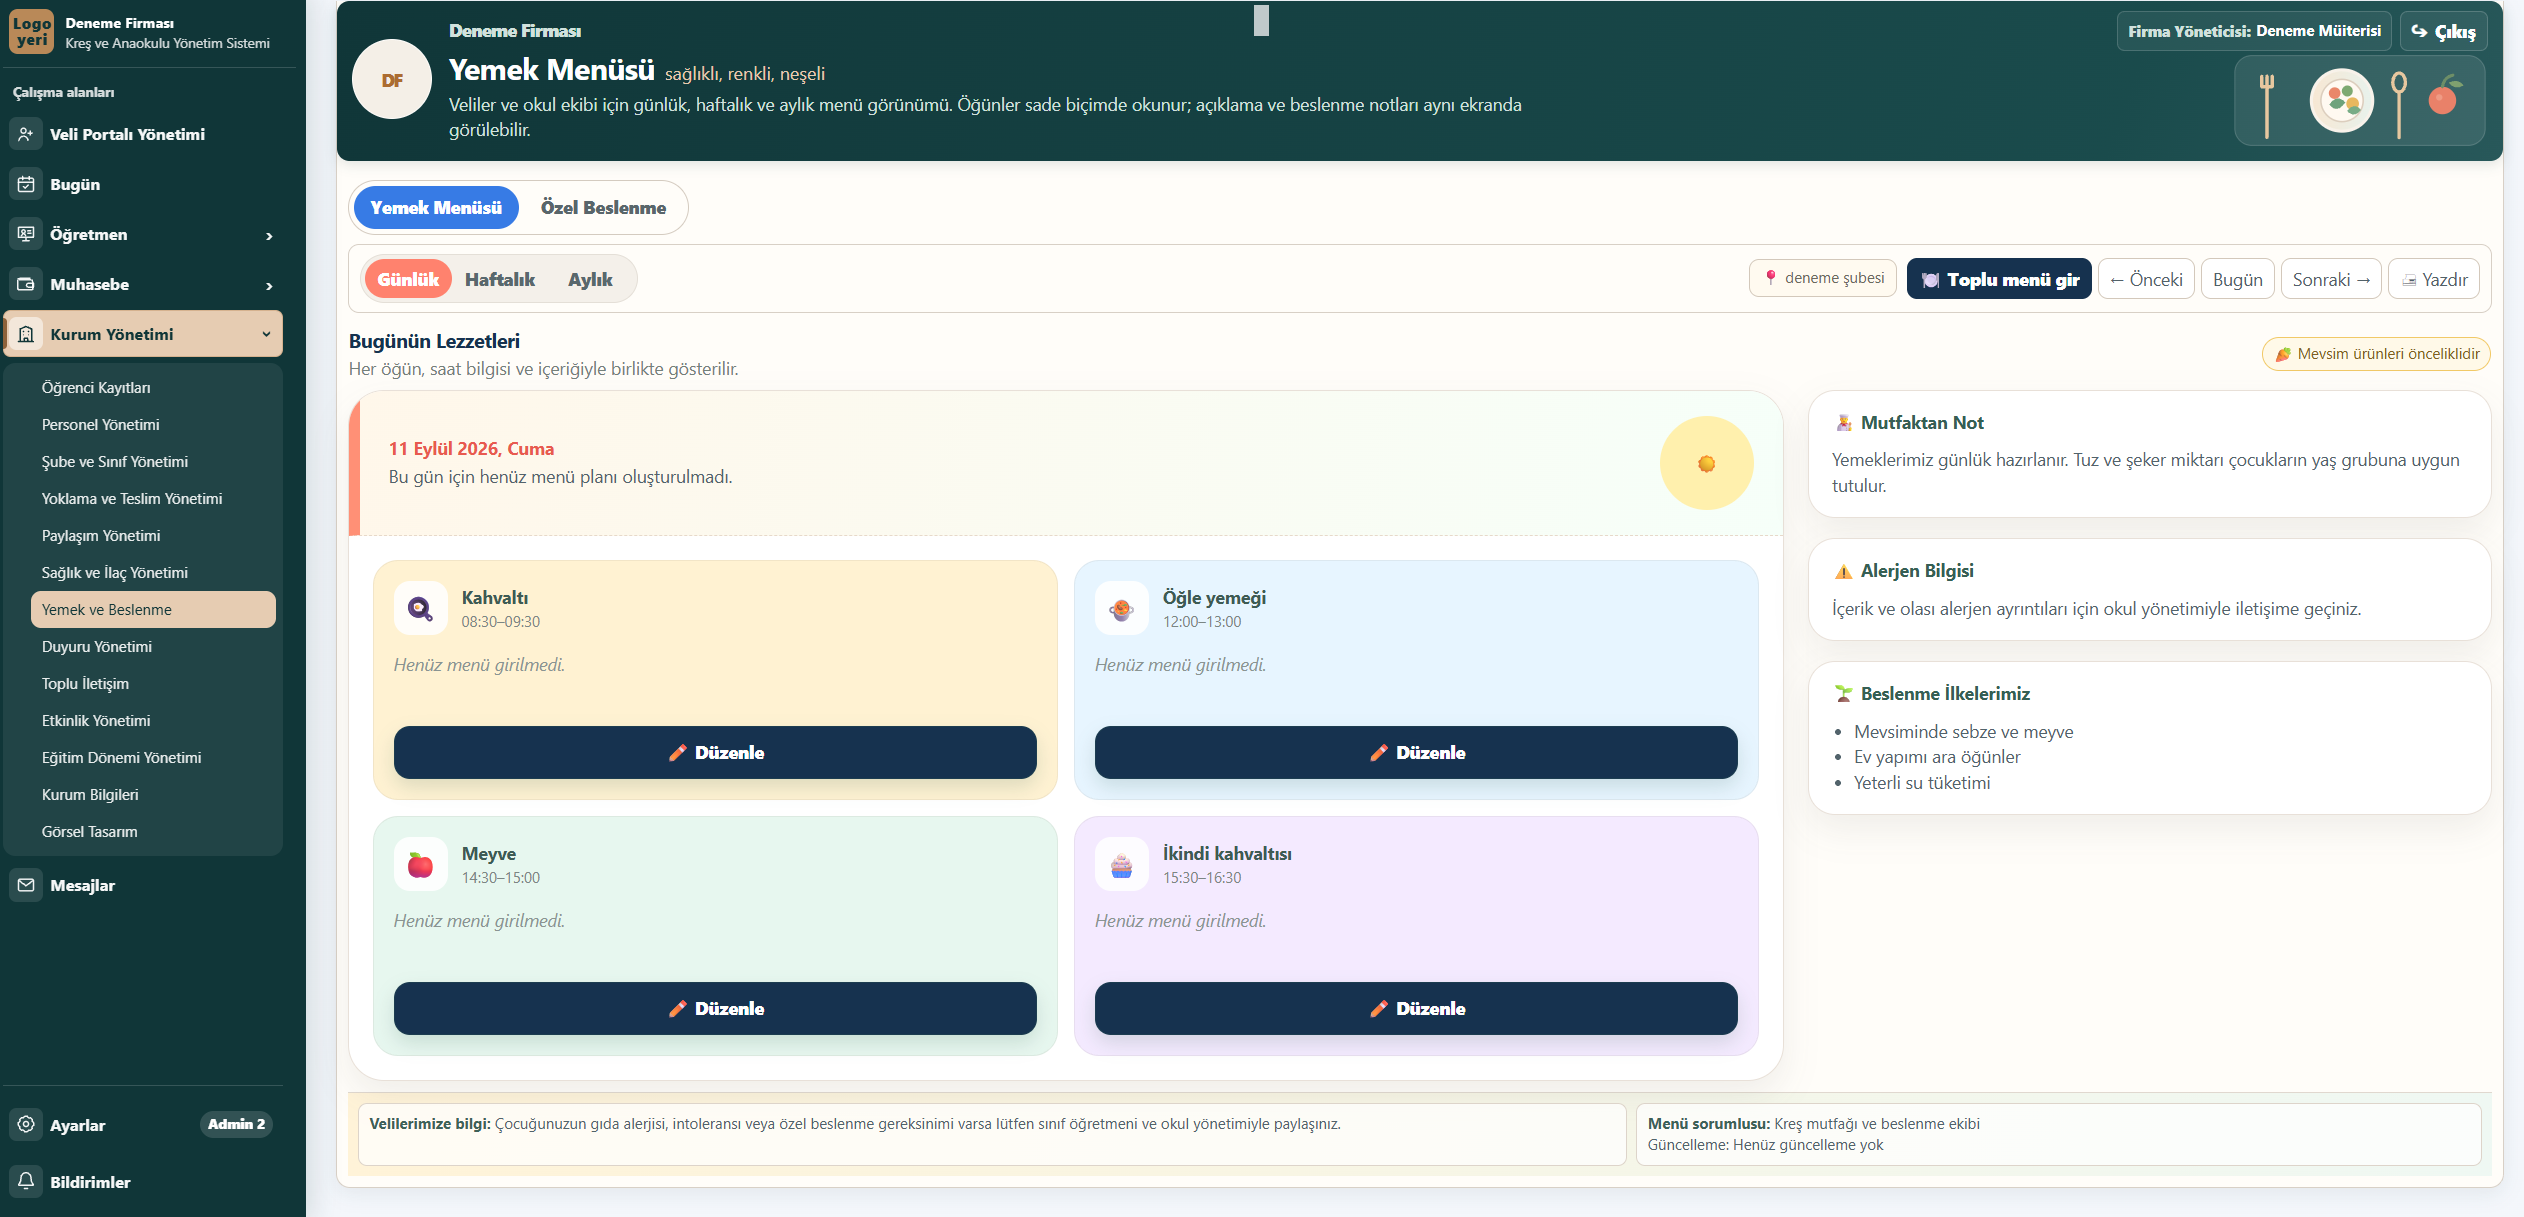Click the plate illustration in header
This screenshot has height=1217, width=2524.
[x=2341, y=100]
